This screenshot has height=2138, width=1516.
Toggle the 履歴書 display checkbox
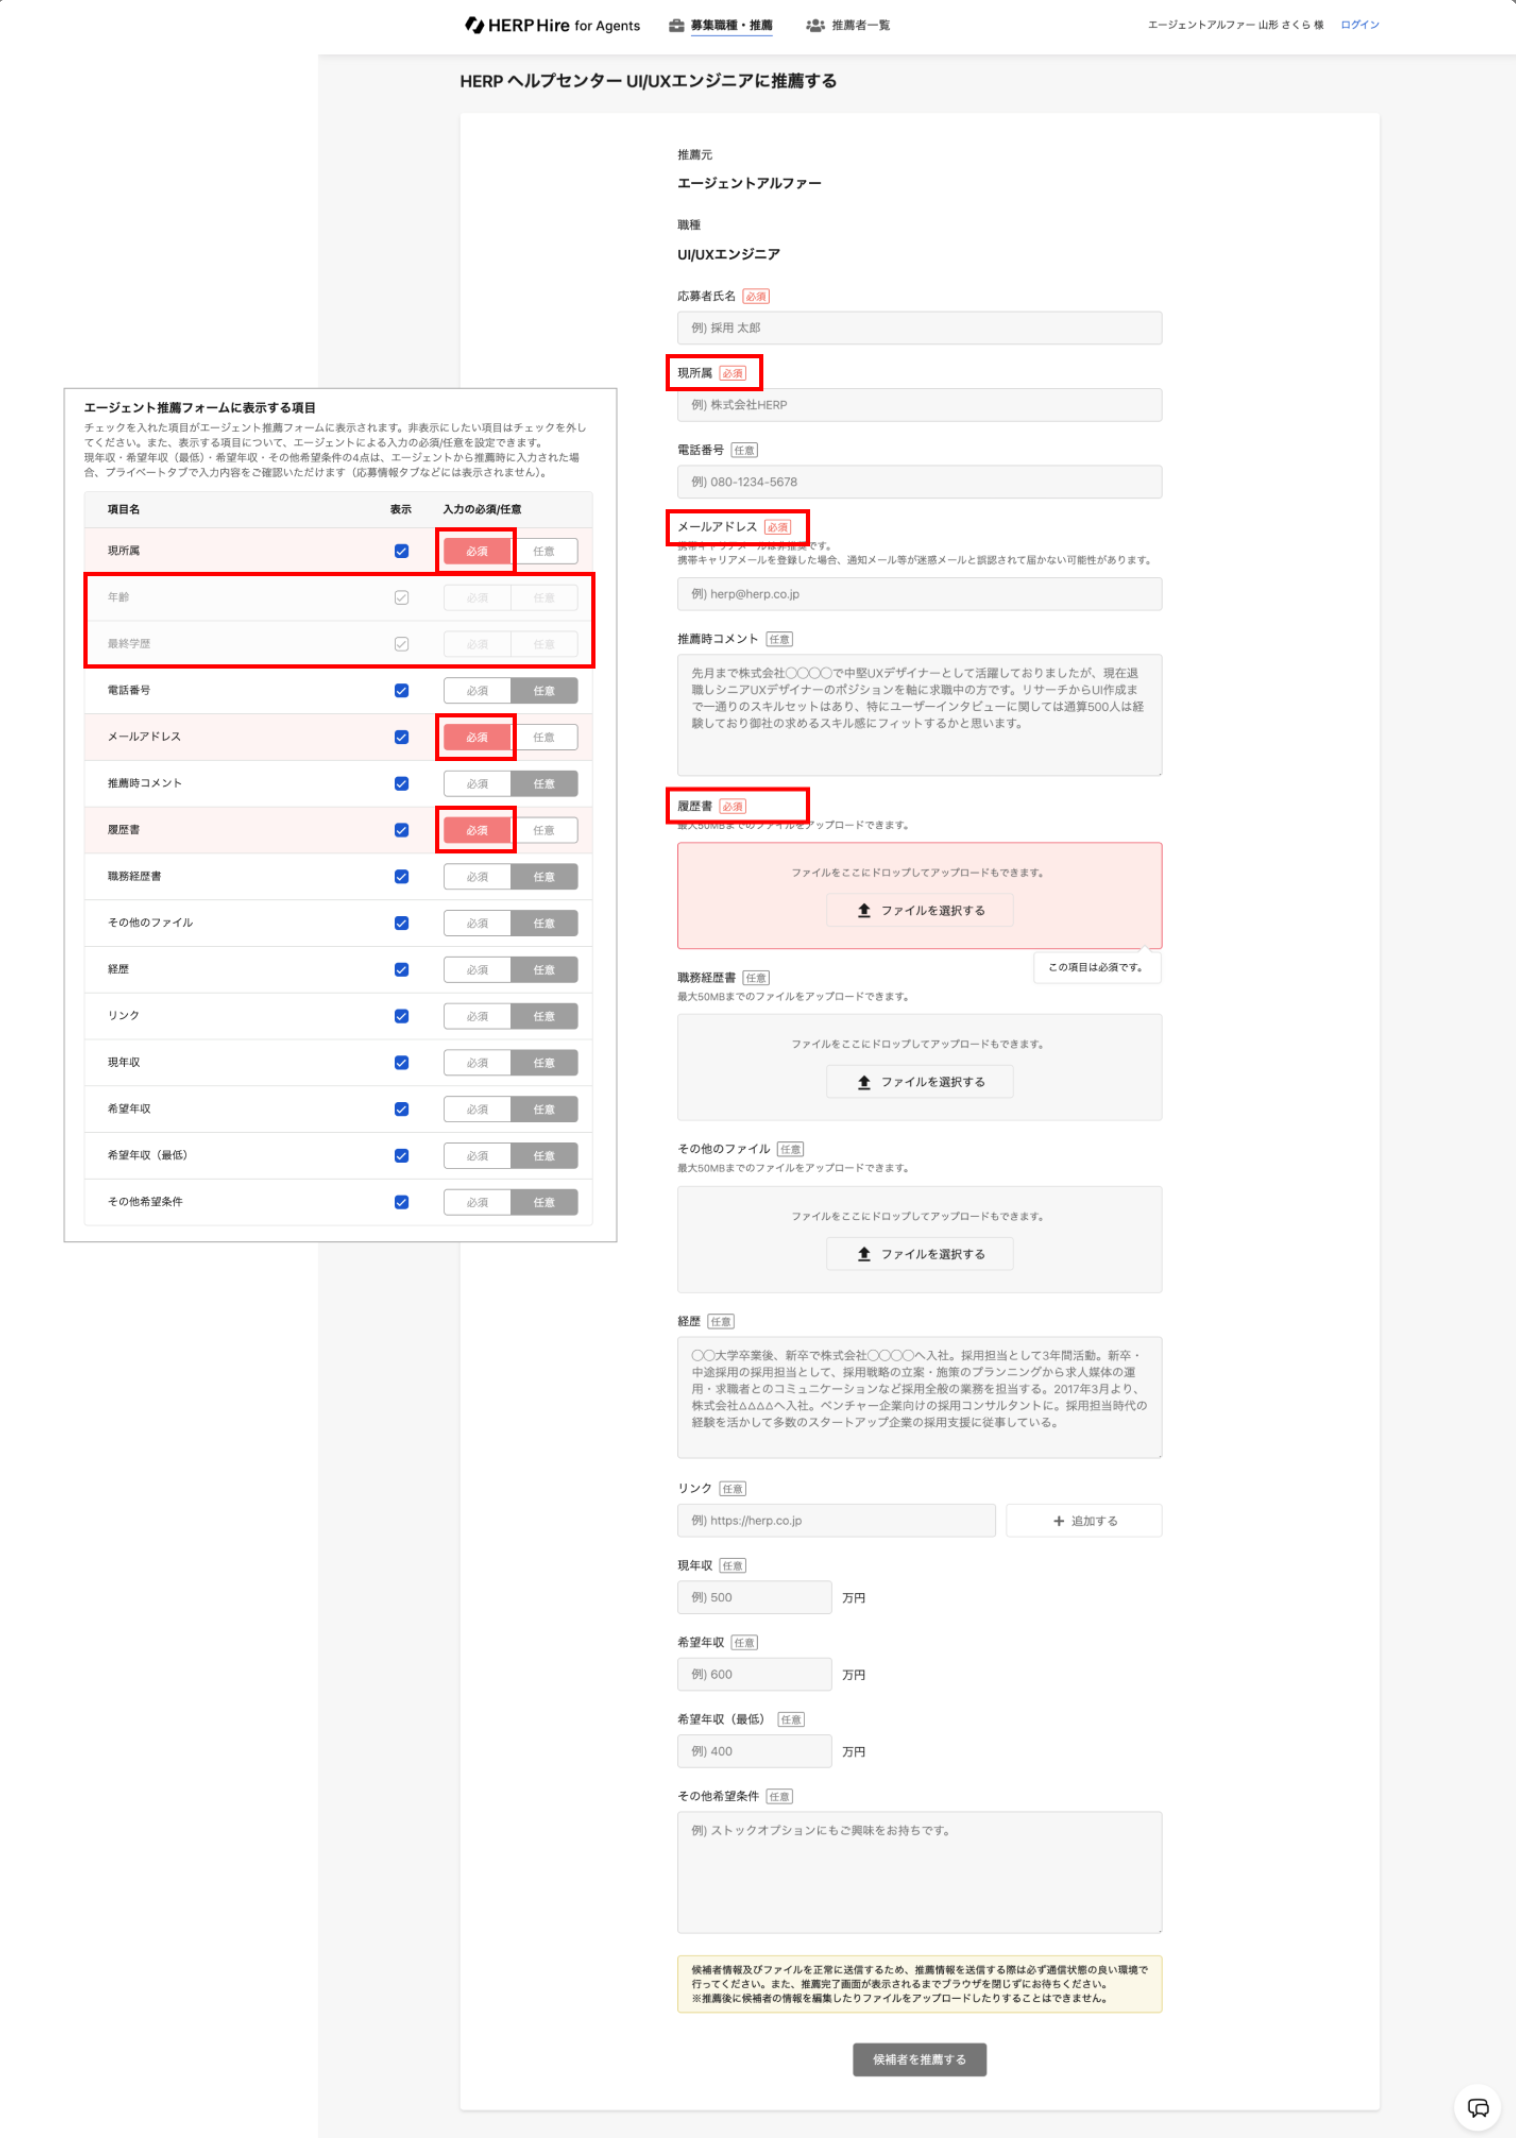pyautogui.click(x=401, y=830)
